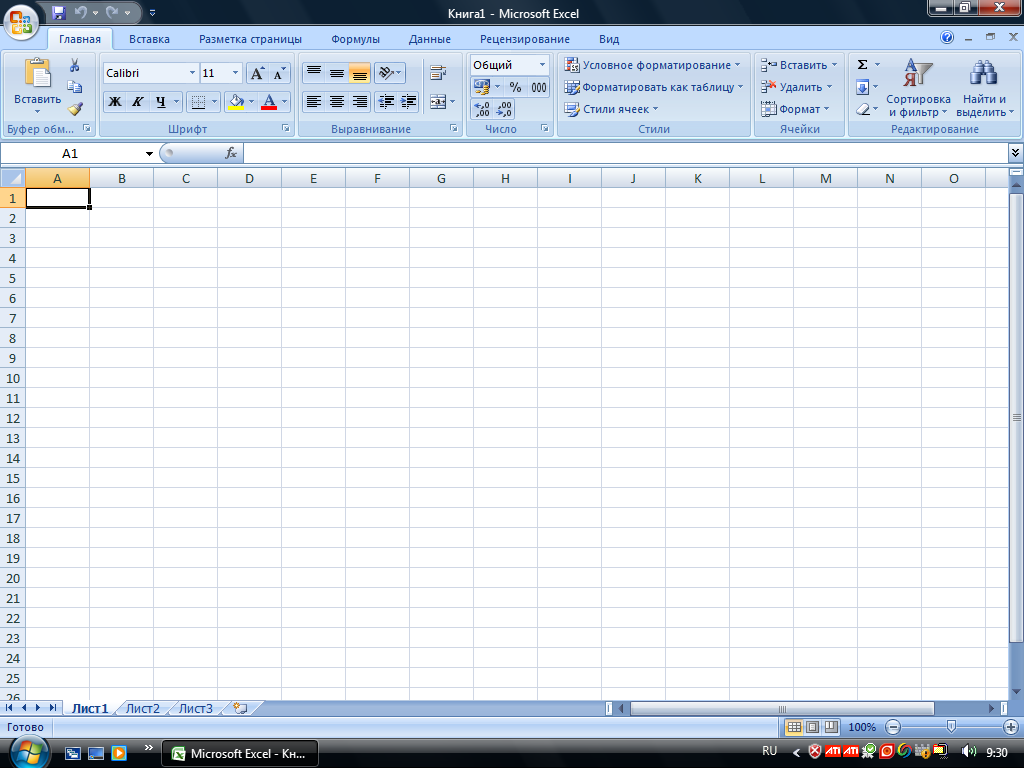Apply cell borders icon
The width and height of the screenshot is (1024, 768).
(198, 101)
